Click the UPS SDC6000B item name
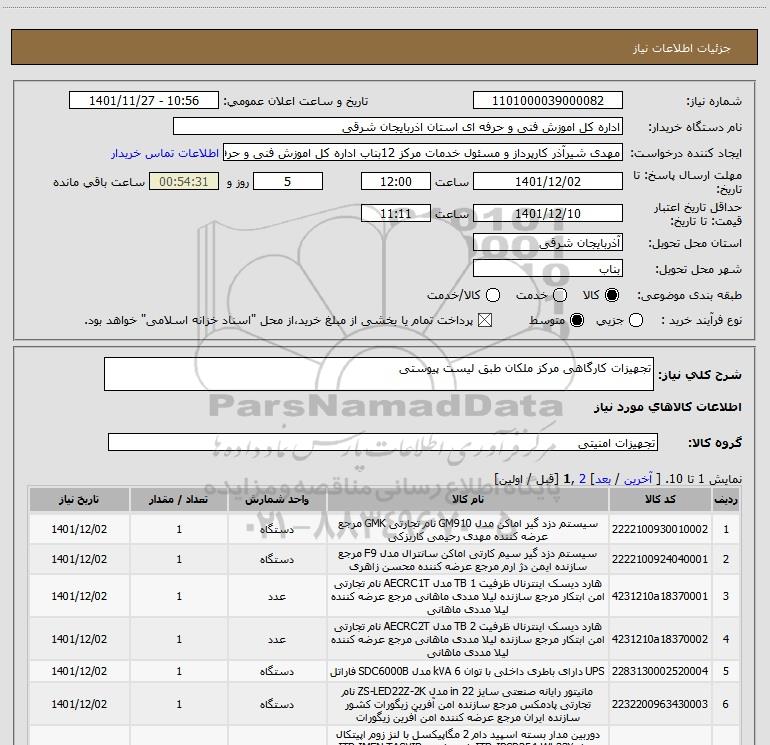This screenshot has height=745, width=770. point(468,671)
